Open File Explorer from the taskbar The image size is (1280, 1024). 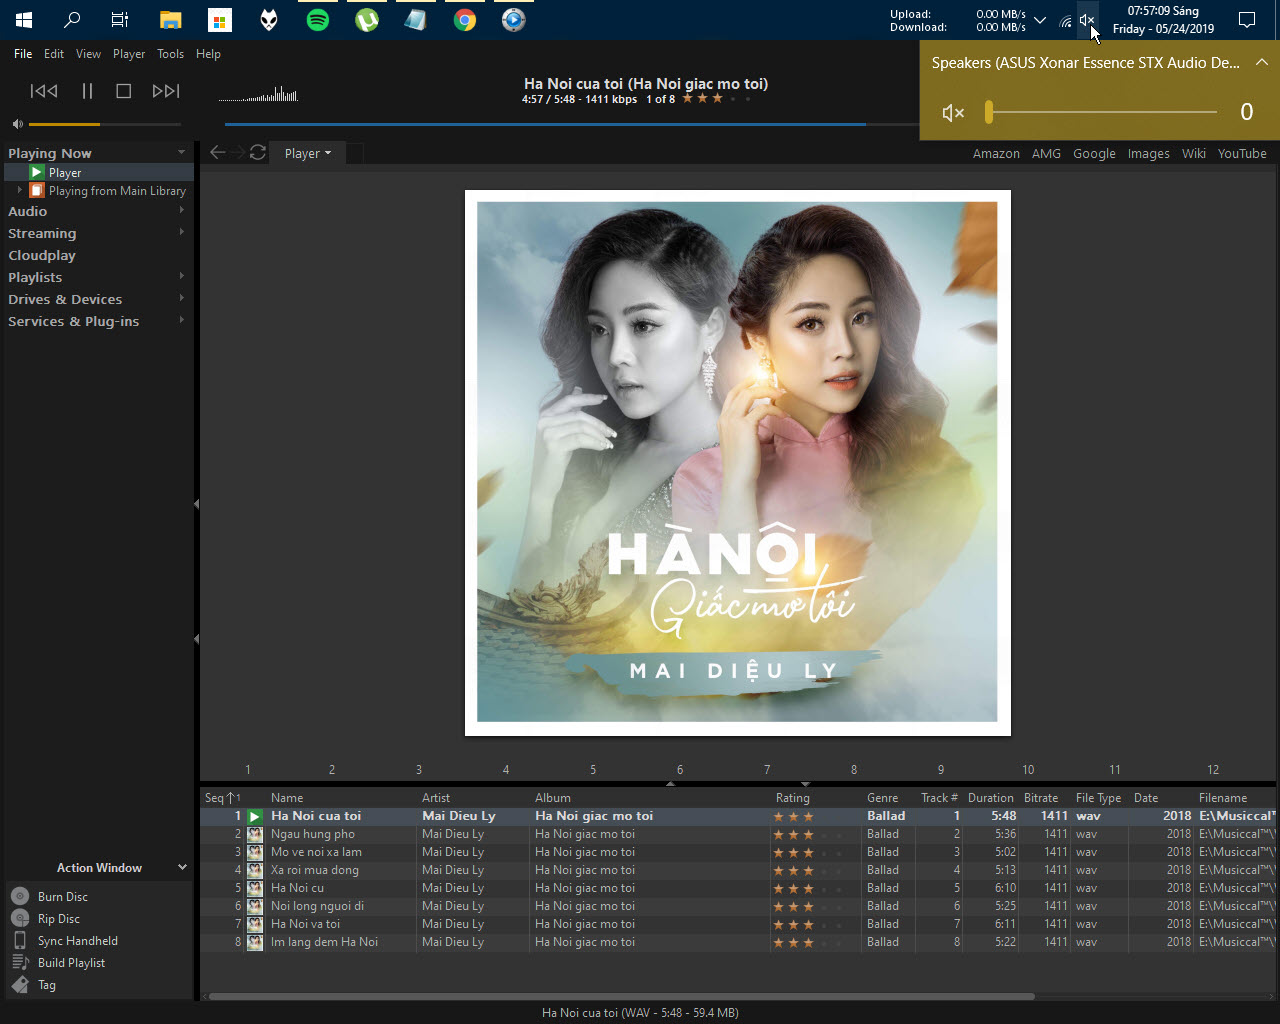(x=171, y=19)
